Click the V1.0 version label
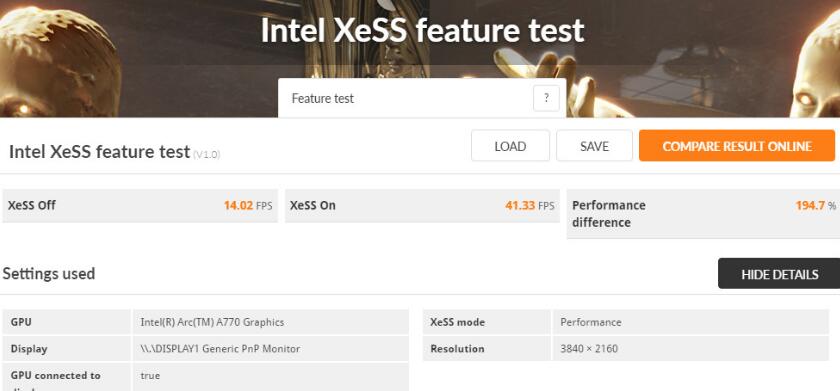This screenshot has height=391, width=840. point(207,154)
